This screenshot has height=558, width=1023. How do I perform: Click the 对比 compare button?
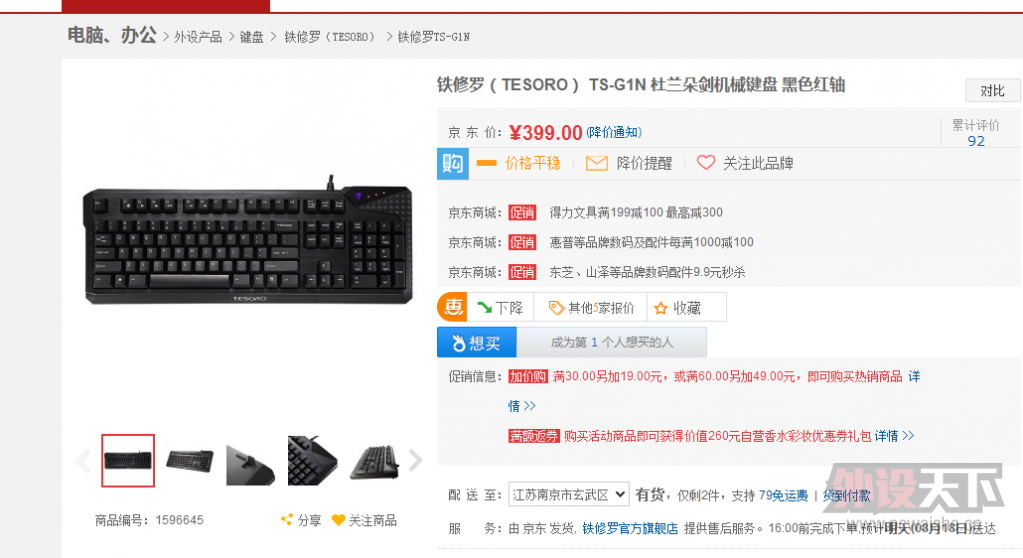point(992,91)
